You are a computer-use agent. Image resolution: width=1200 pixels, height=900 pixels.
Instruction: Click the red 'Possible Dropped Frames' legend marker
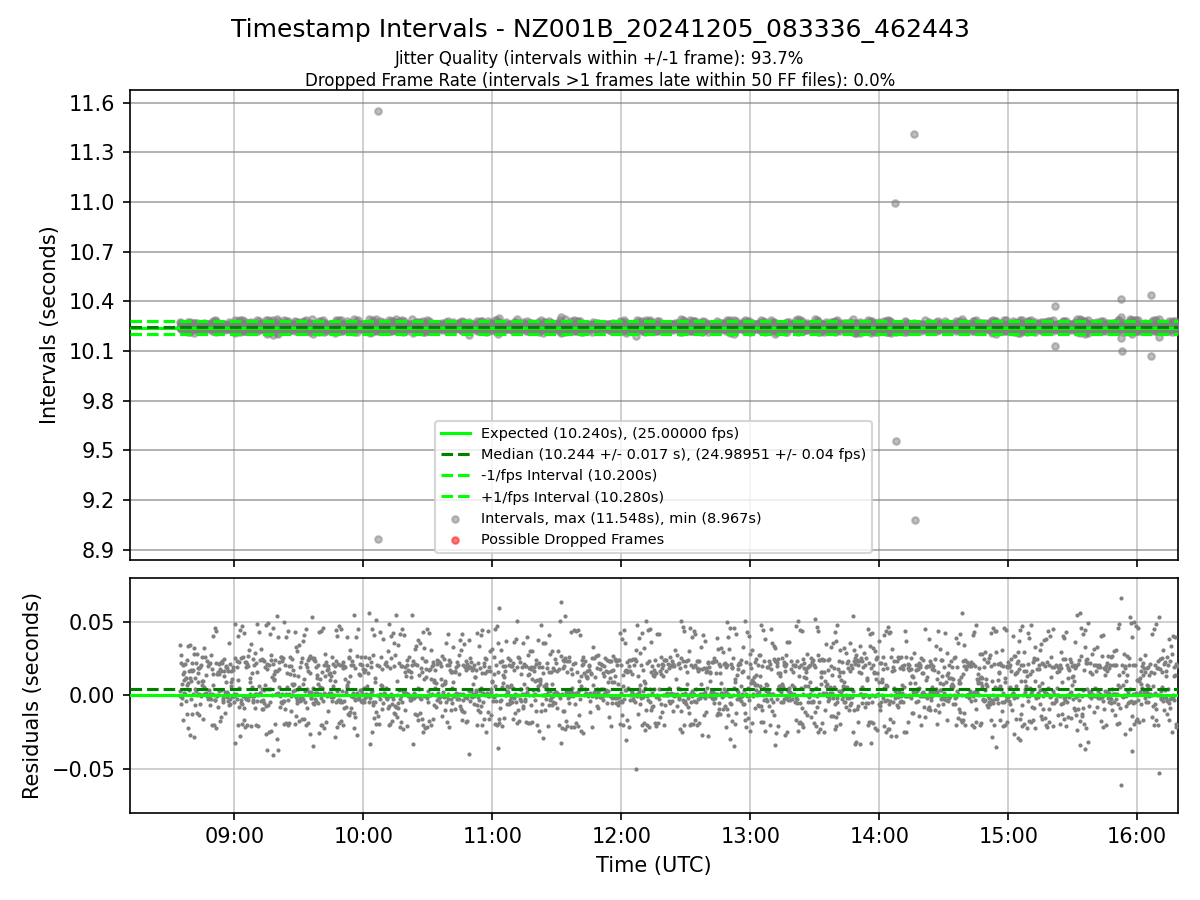455,540
